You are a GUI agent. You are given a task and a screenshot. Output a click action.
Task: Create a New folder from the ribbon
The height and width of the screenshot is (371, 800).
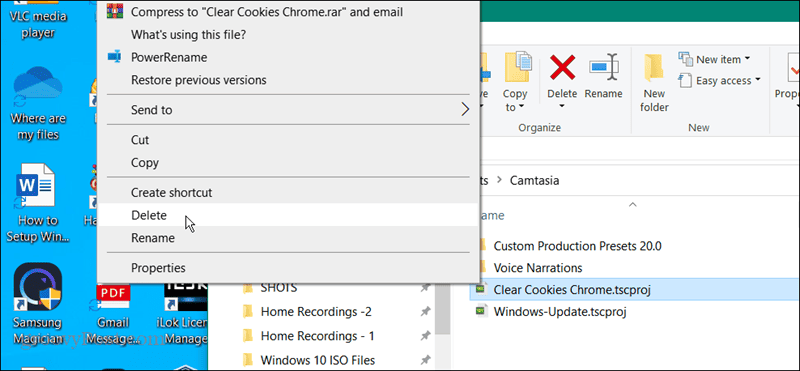click(x=654, y=83)
